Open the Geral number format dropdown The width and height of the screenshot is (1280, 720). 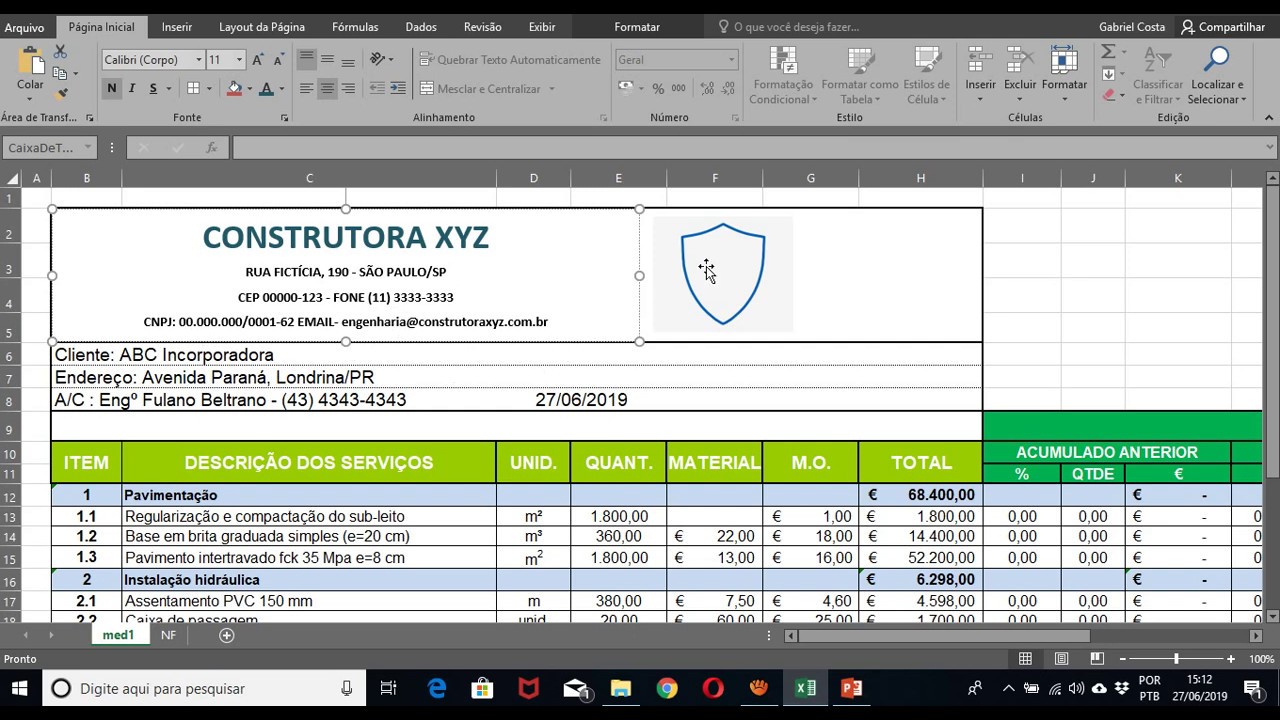click(731, 60)
